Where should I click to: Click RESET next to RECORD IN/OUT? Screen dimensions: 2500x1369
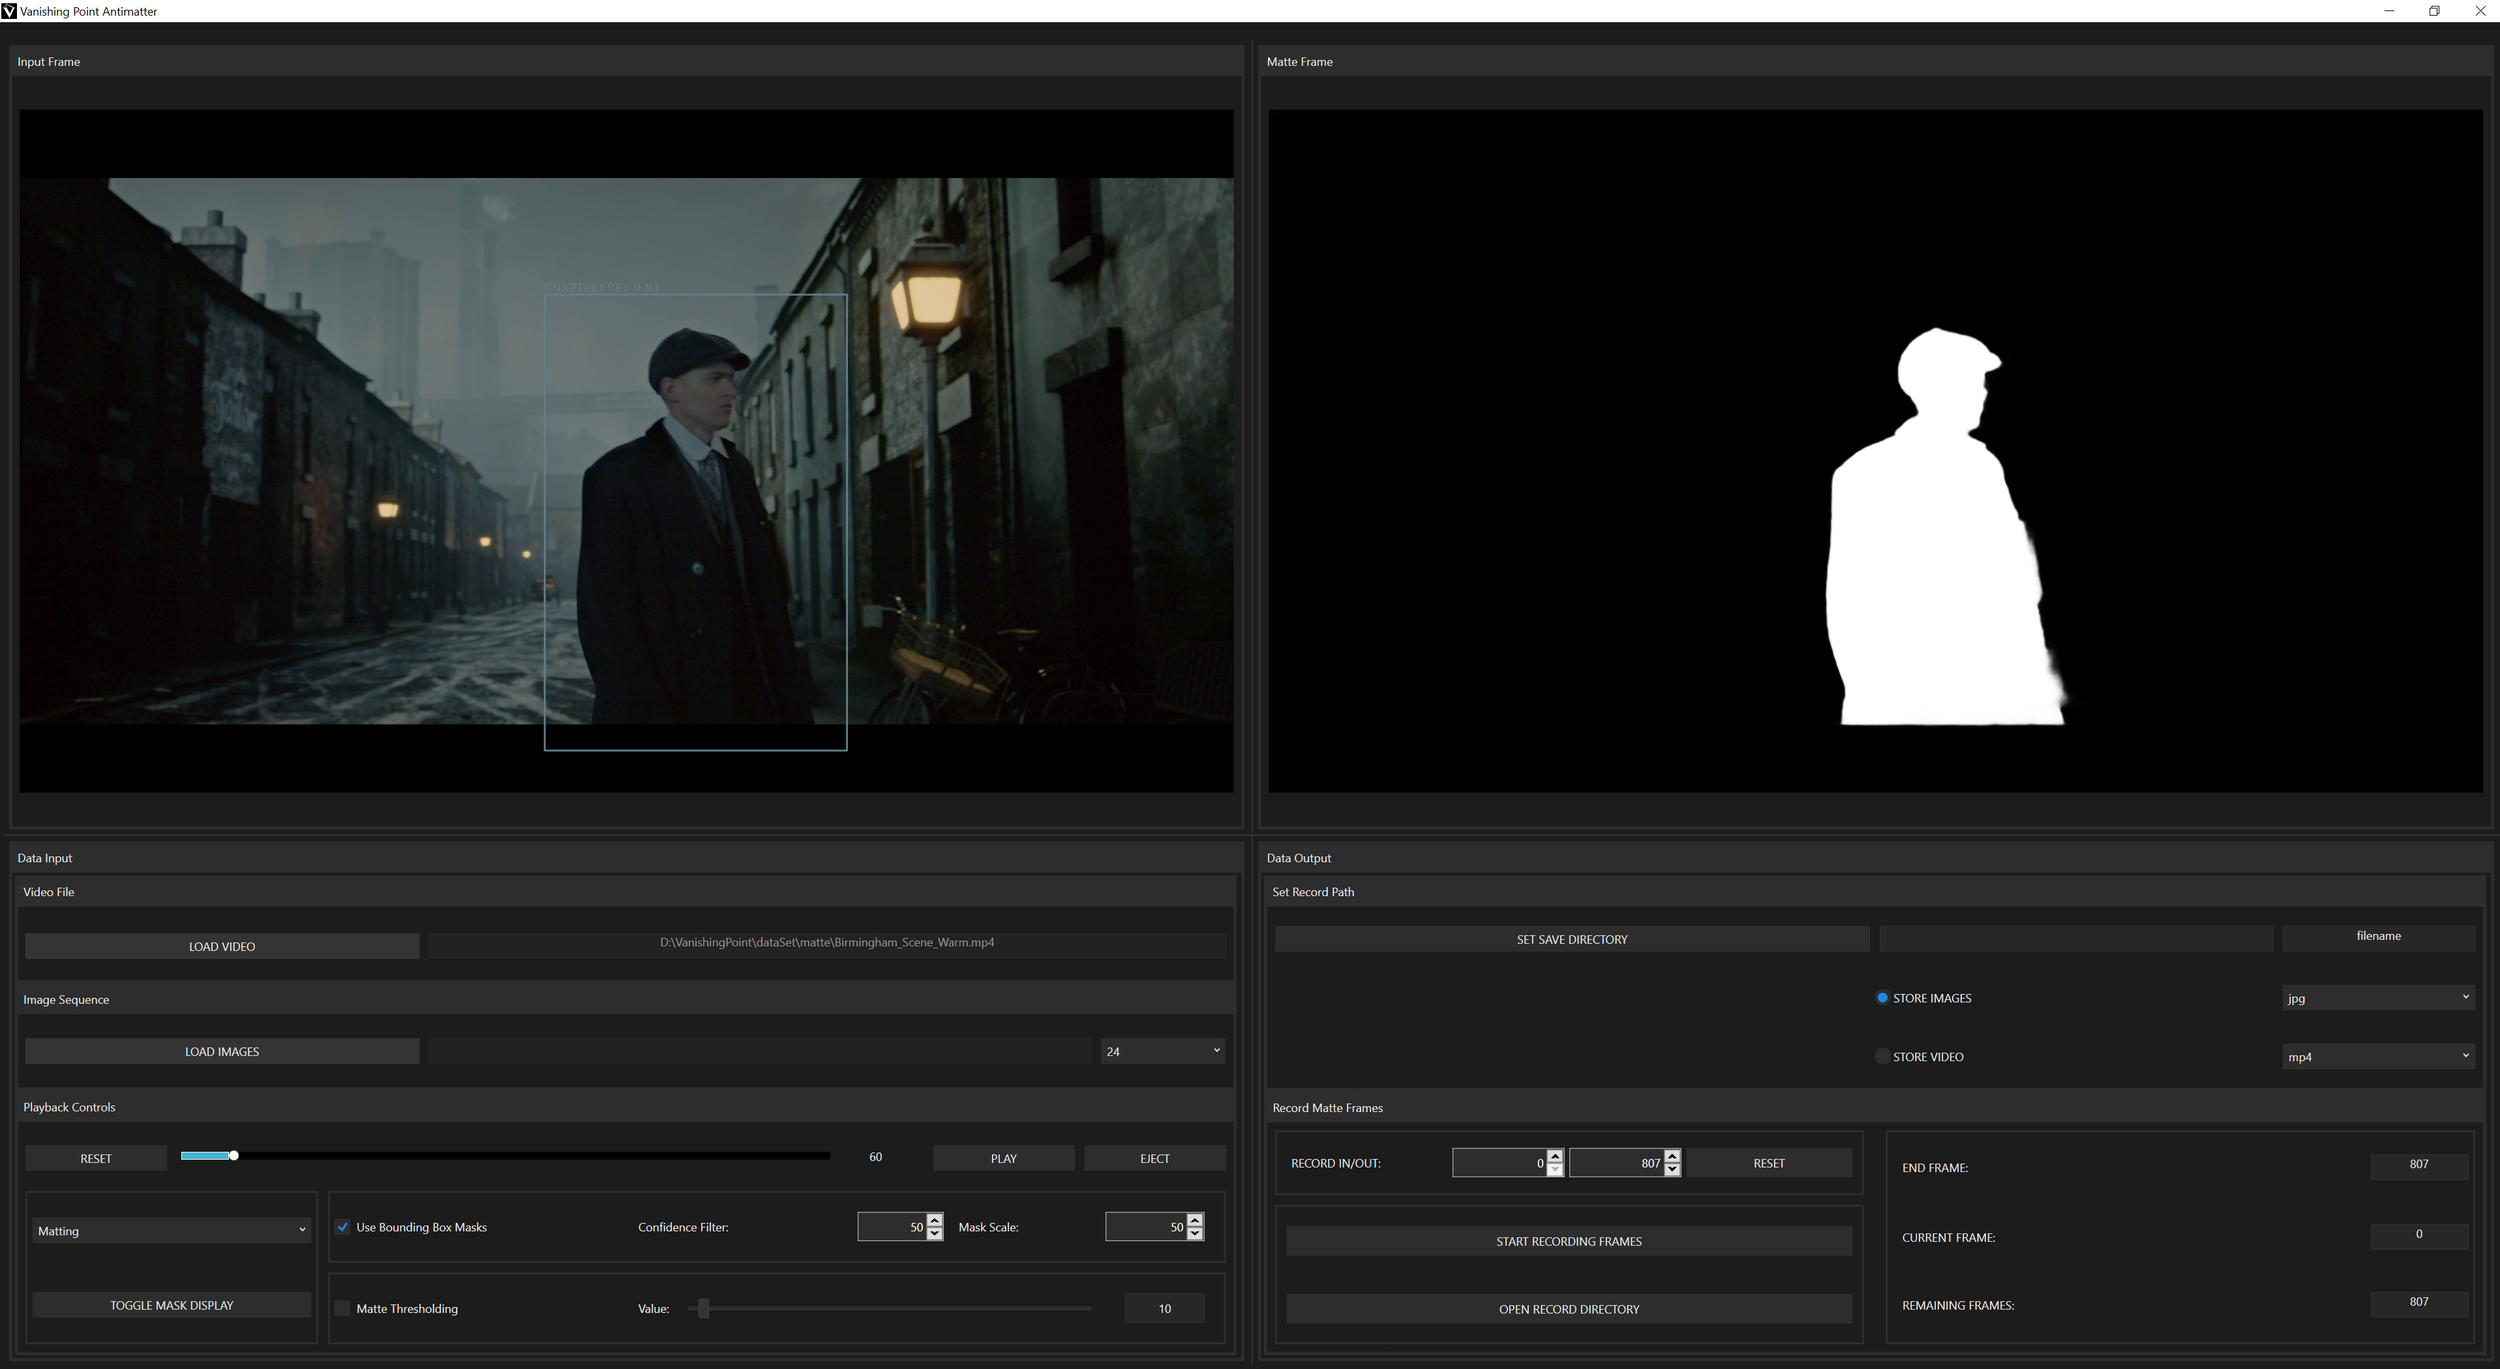(1769, 1163)
